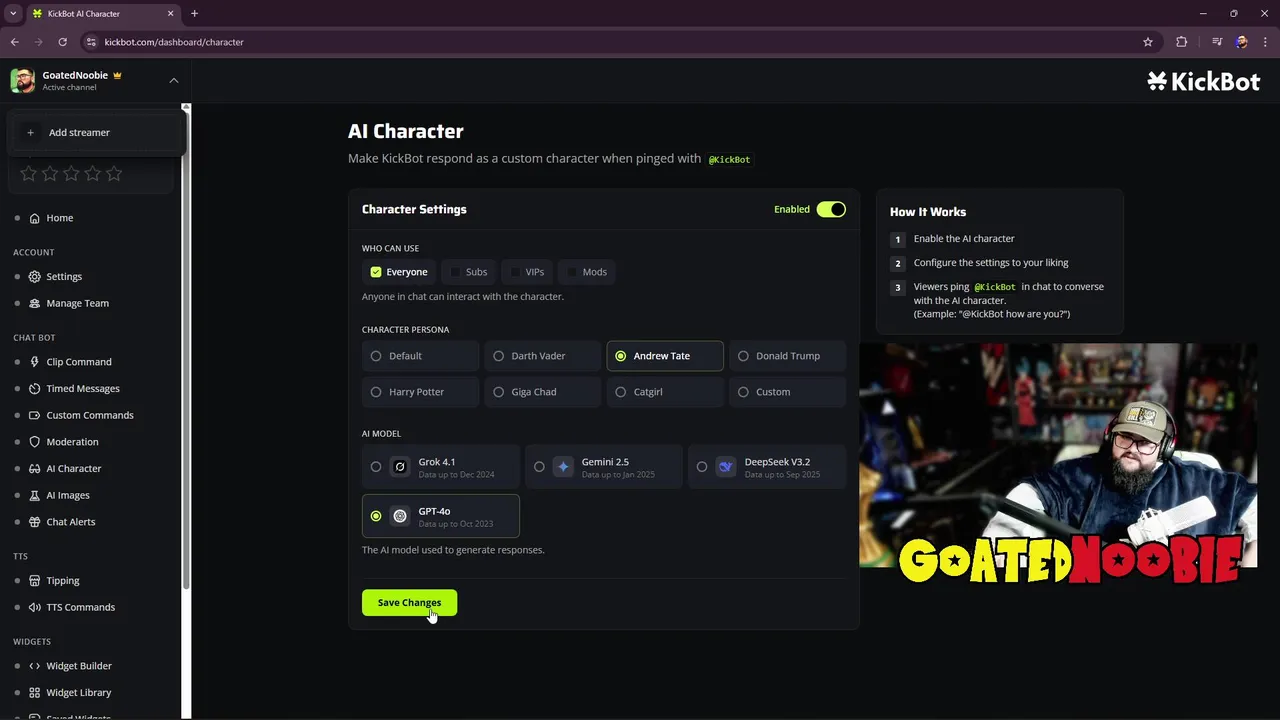The height and width of the screenshot is (720, 1280).
Task: Open the tab search dropdown arrow
Action: point(13,13)
